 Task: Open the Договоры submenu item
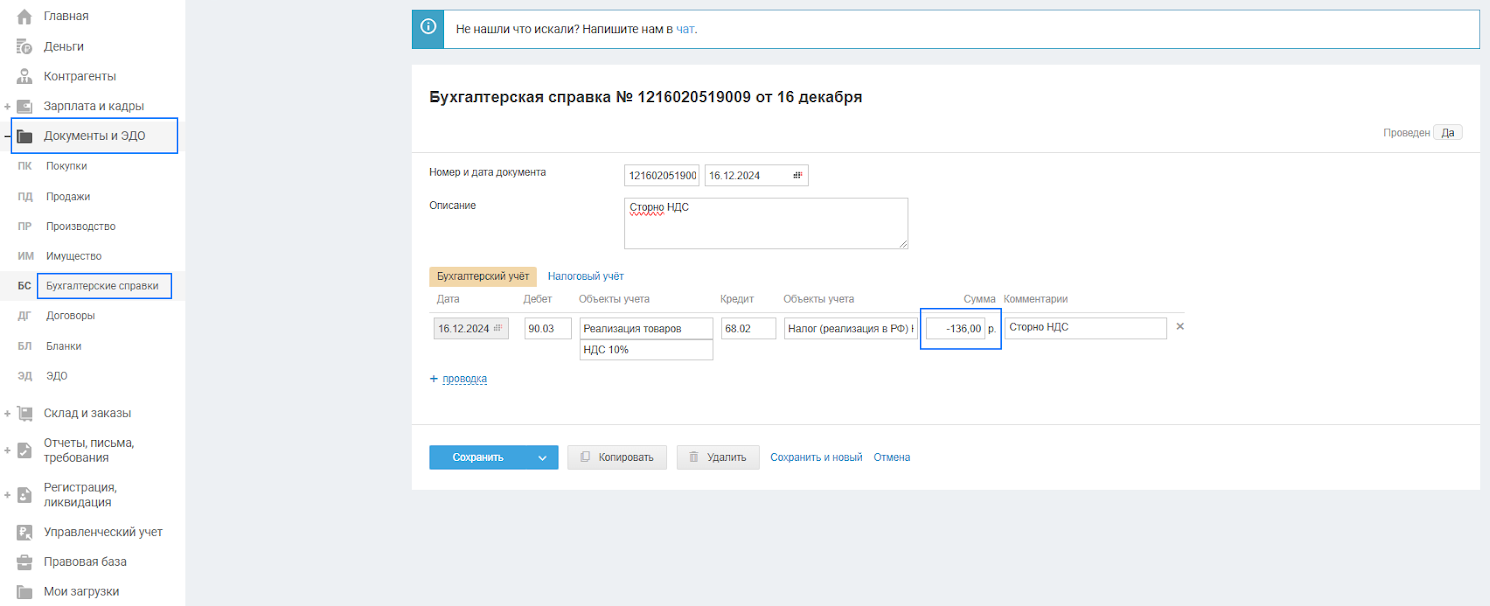[x=71, y=316]
